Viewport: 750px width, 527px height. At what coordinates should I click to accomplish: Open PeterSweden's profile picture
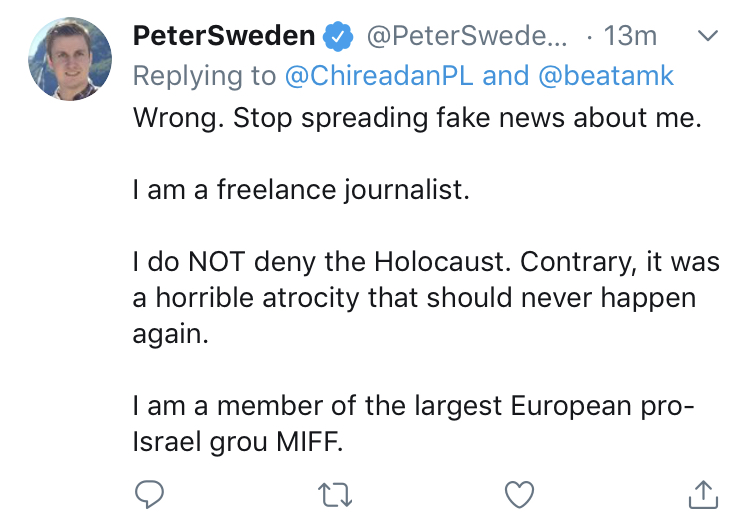tap(69, 59)
